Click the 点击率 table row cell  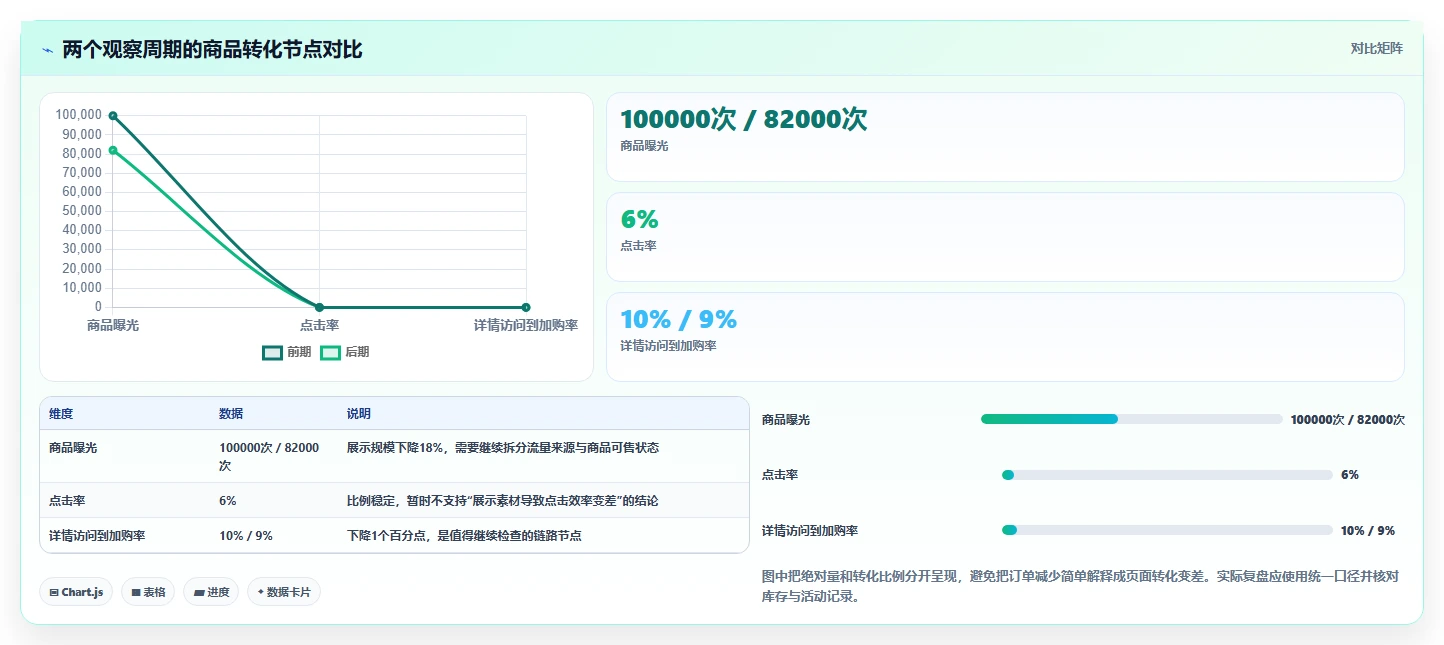coord(67,500)
